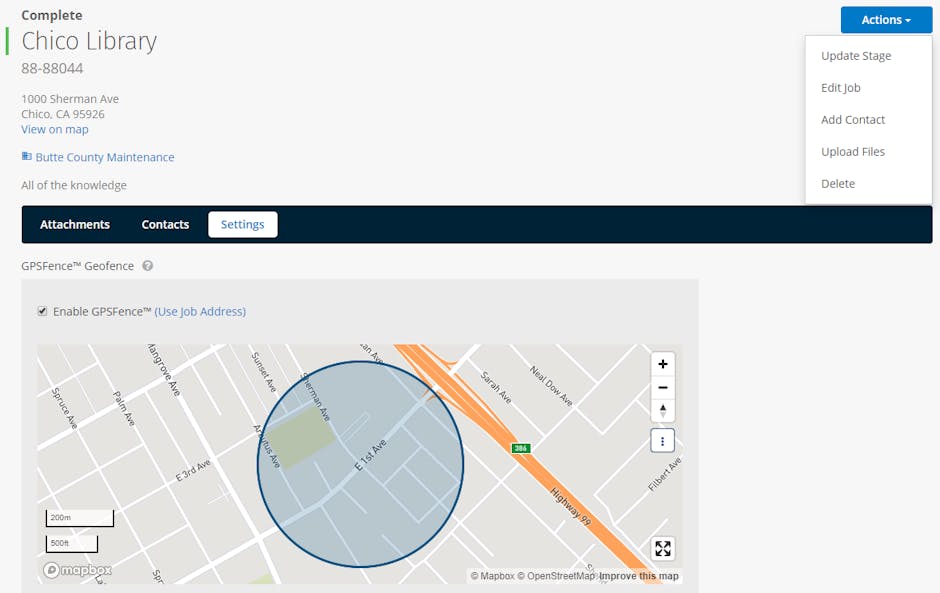Expand the map to fullscreen
940x593 pixels.
click(x=662, y=548)
